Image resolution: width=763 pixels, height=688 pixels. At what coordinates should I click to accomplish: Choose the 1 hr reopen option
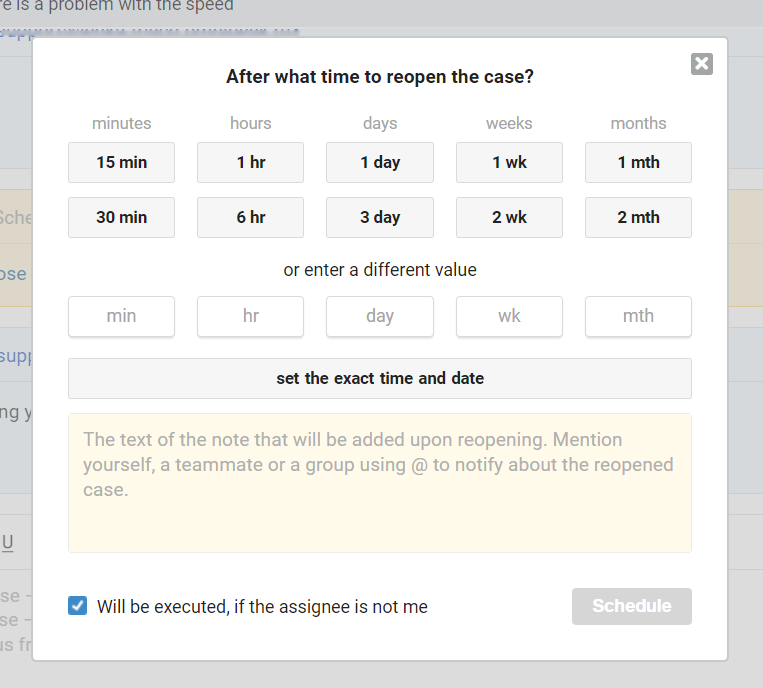click(250, 162)
